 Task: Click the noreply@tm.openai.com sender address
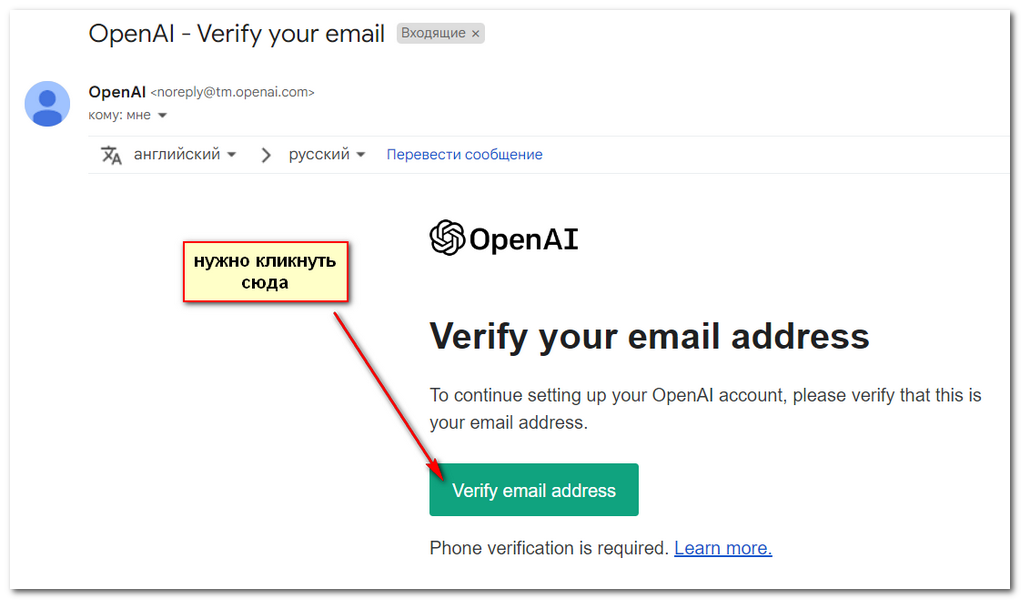pyautogui.click(x=232, y=93)
